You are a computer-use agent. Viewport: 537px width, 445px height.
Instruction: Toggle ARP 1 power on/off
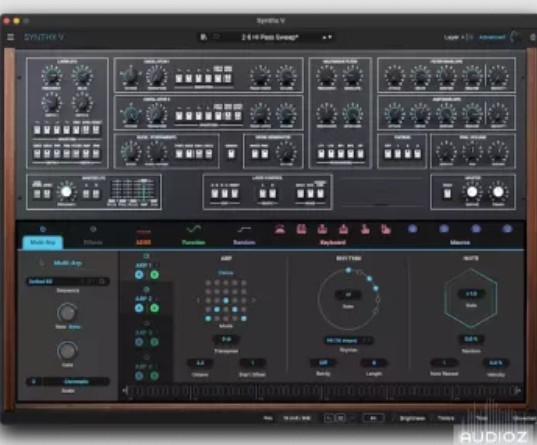tap(146, 256)
